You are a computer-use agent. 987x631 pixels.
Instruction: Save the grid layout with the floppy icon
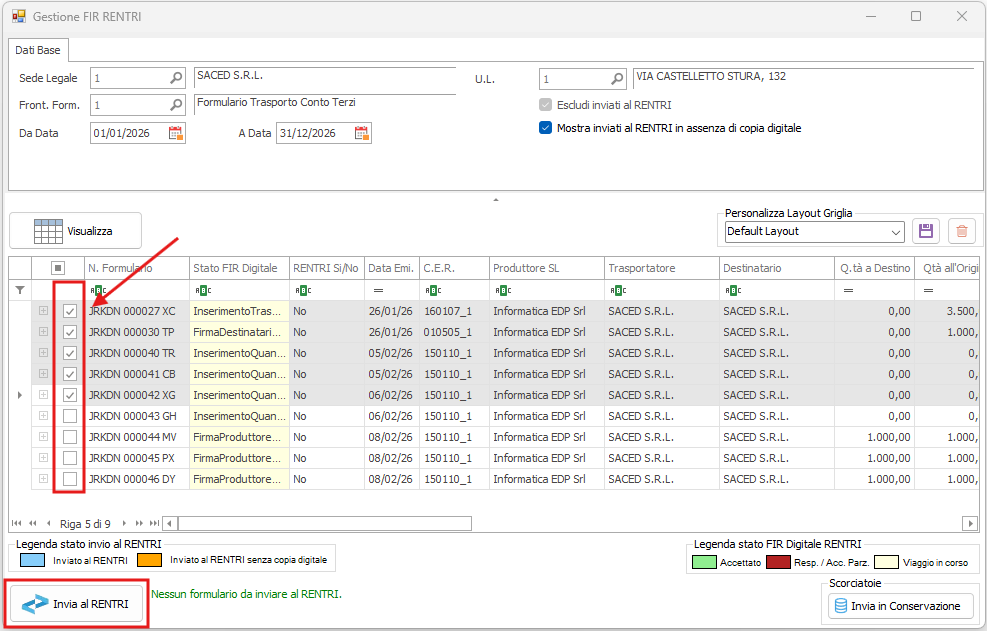925,231
